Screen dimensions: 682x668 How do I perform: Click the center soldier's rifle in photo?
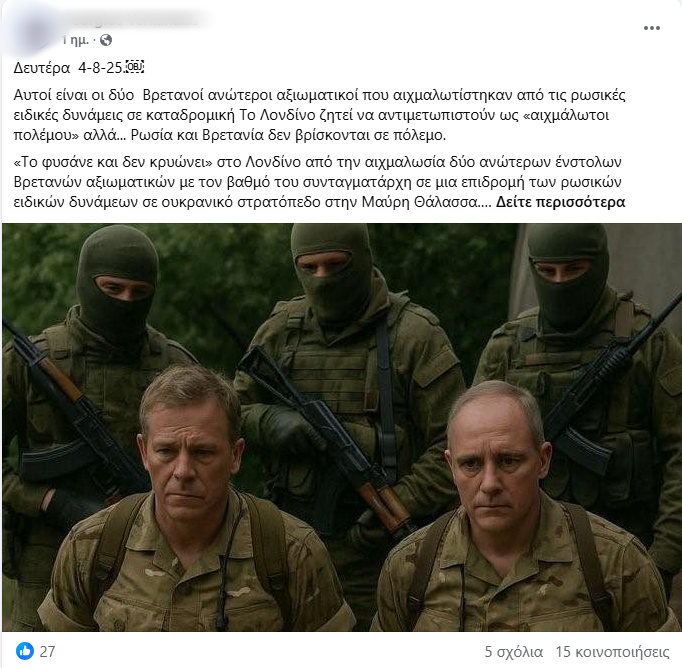[x=324, y=437]
